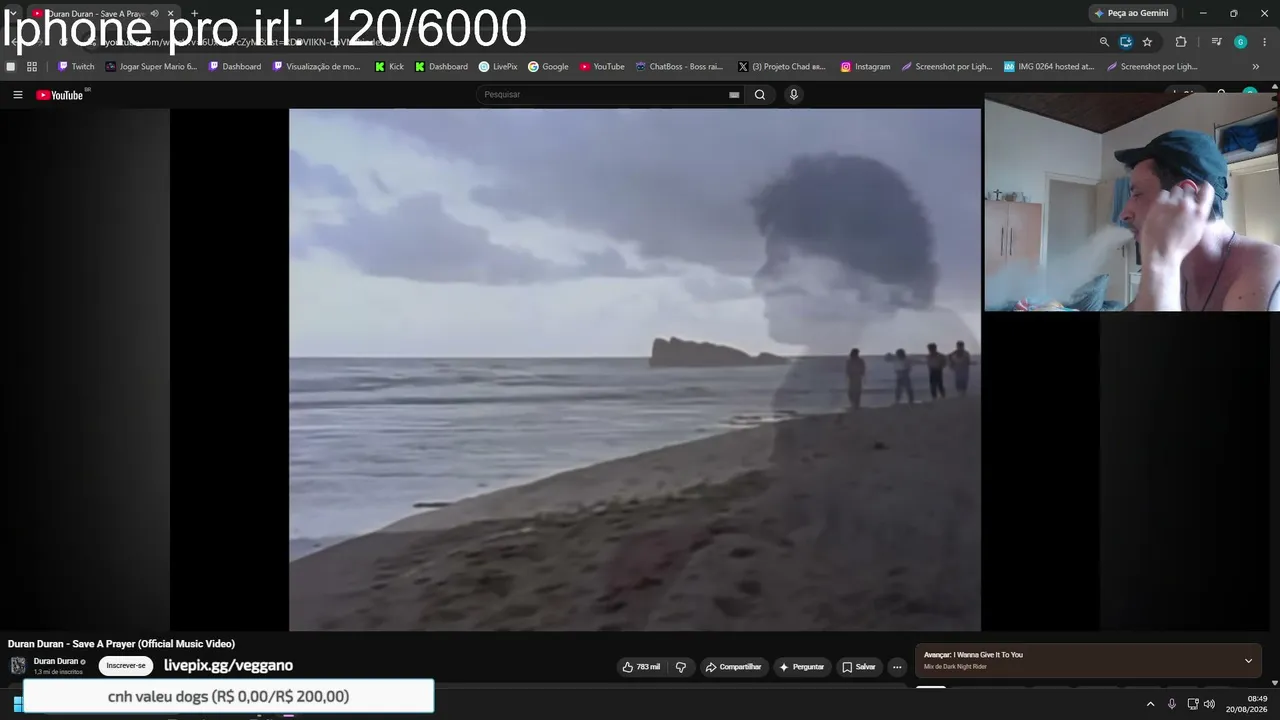Mute the Duran Duran tab audio

[154, 13]
